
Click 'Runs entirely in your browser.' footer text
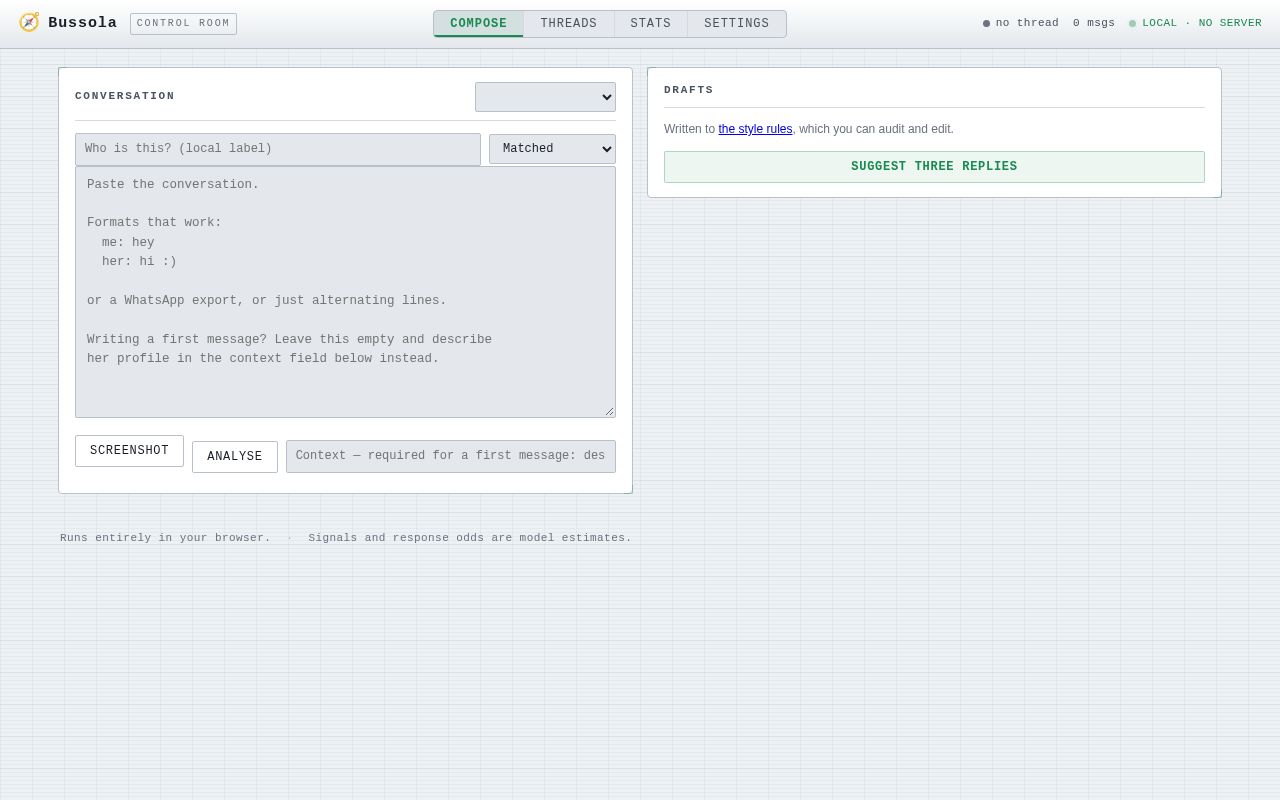click(165, 538)
